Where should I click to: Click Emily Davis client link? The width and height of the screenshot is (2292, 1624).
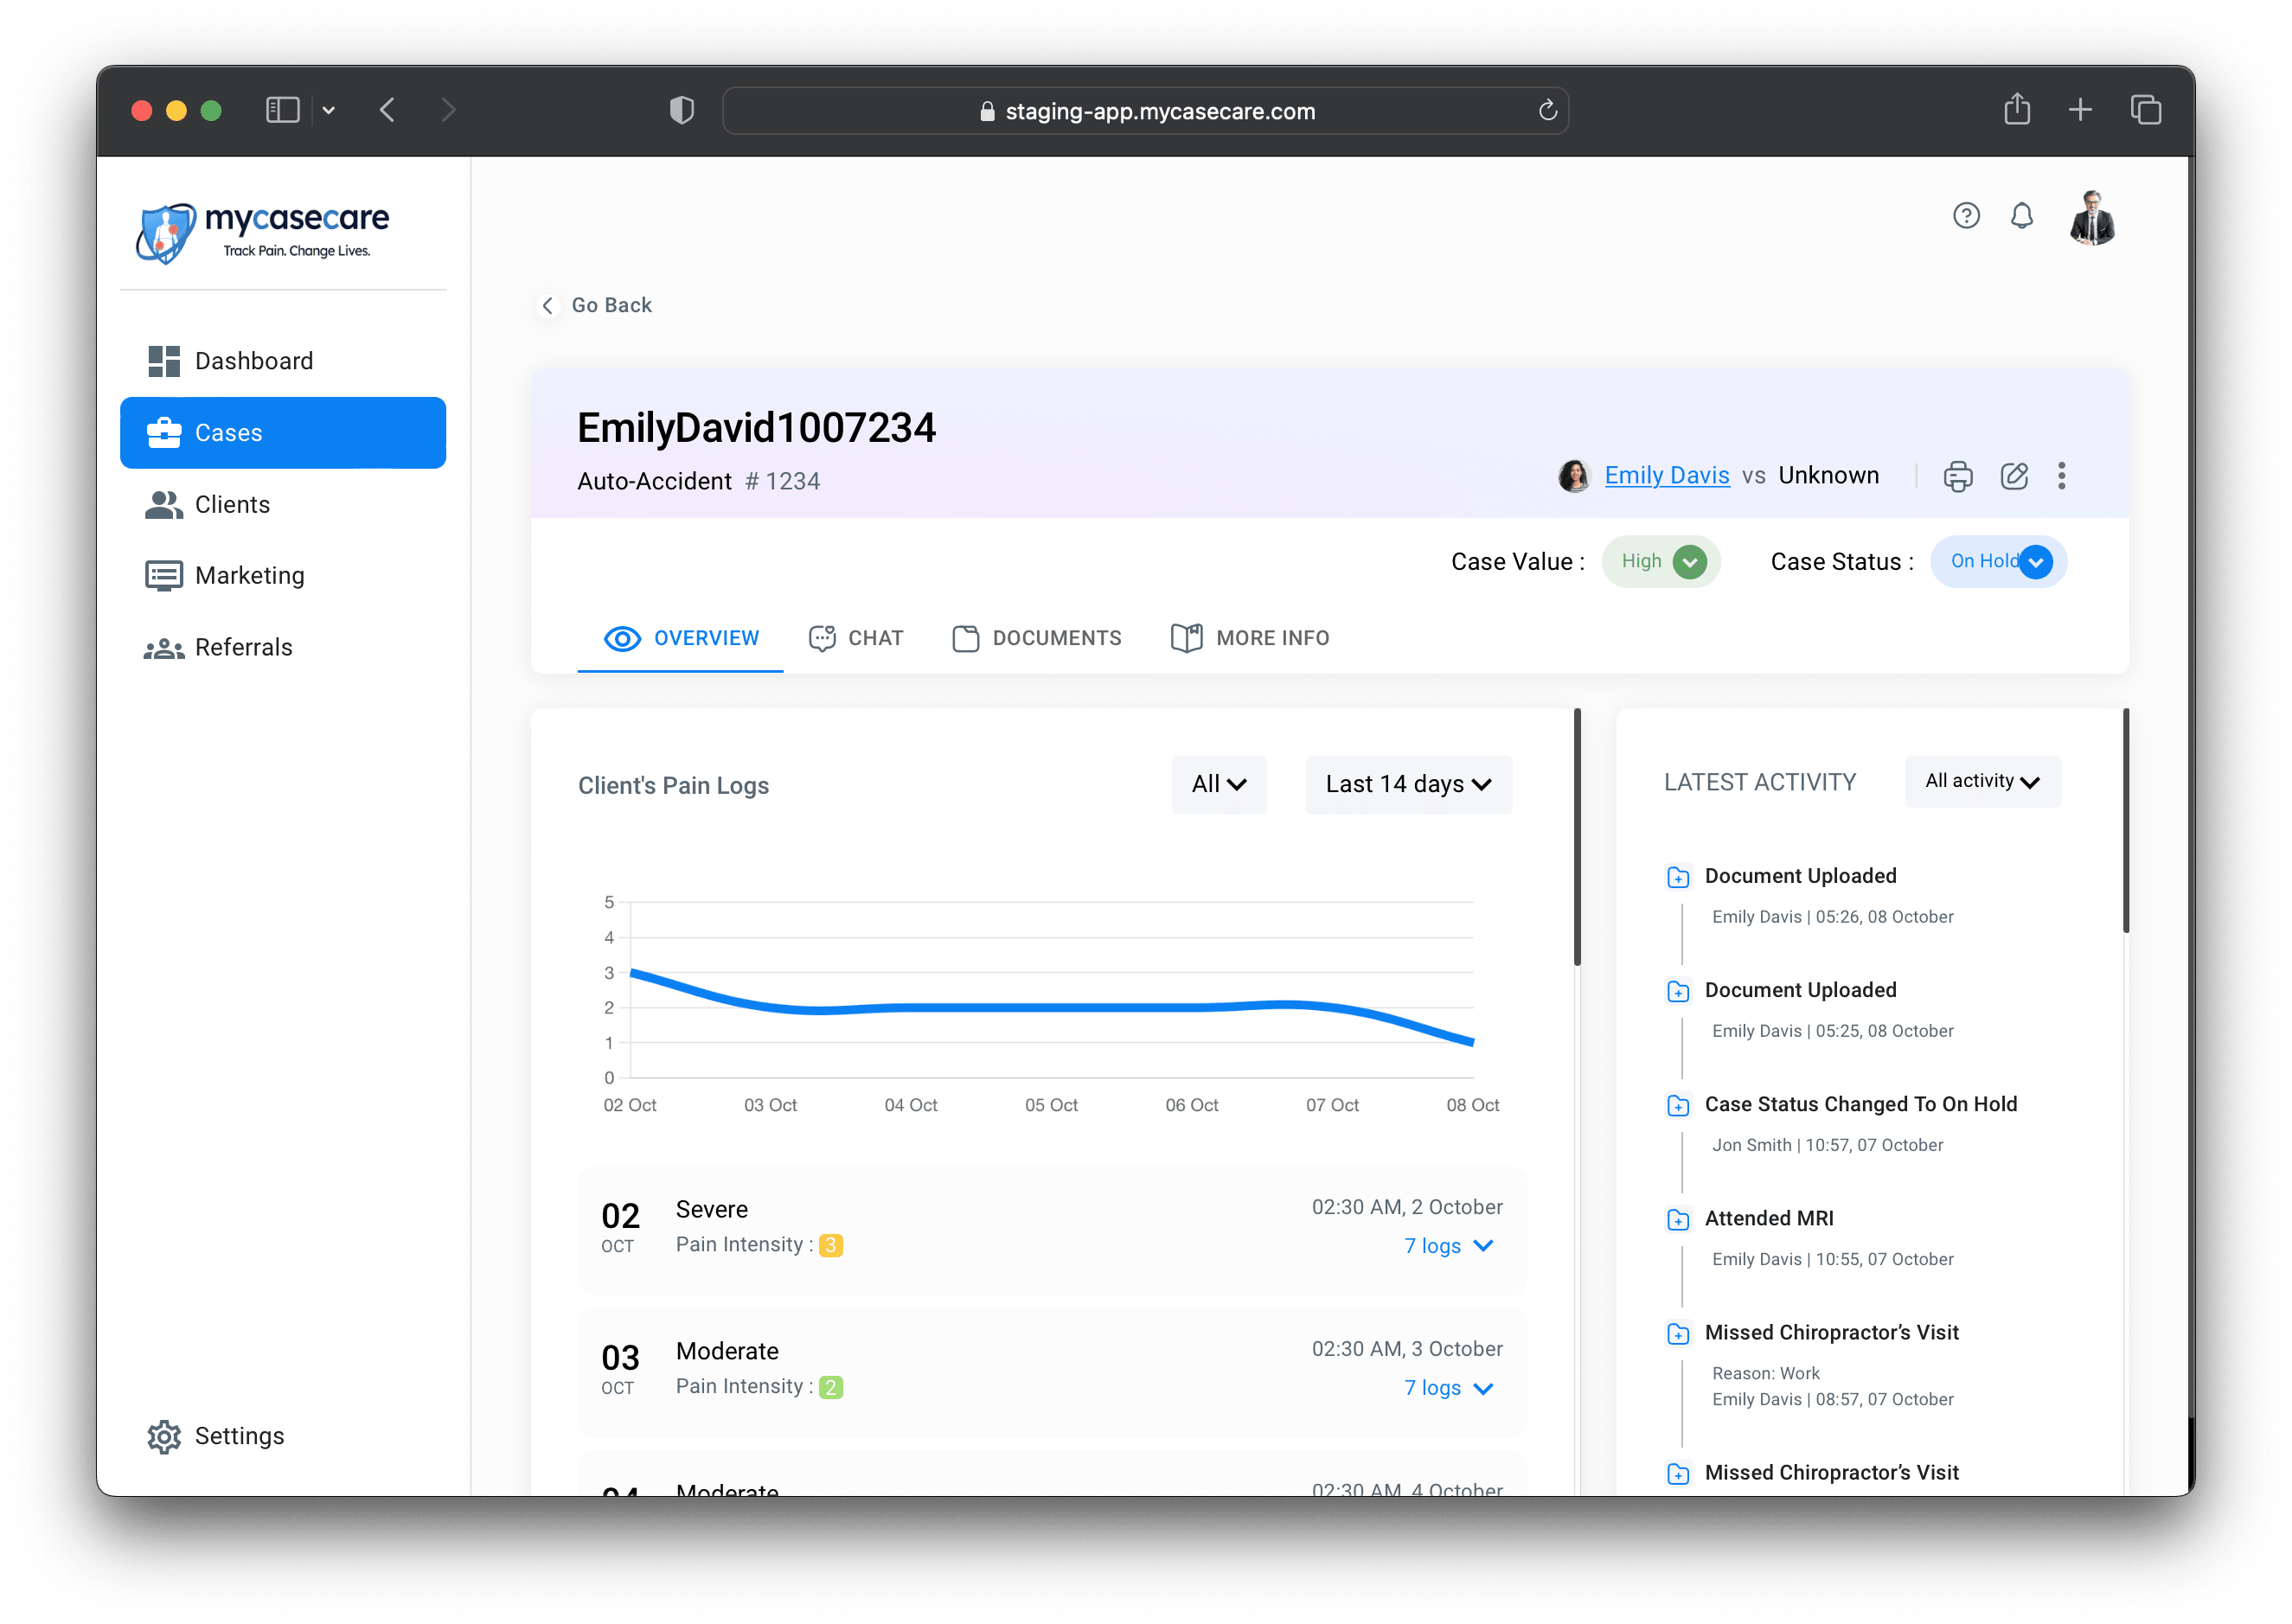(1667, 476)
